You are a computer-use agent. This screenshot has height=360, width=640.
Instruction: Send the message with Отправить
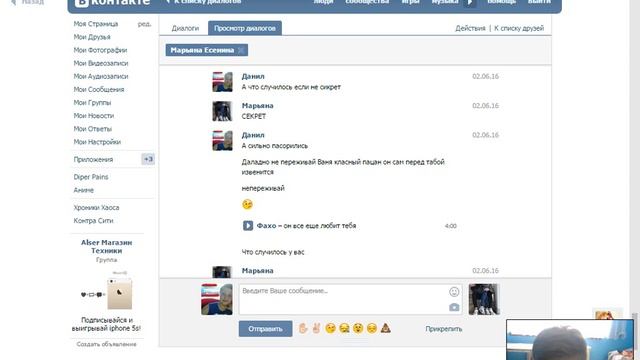coord(265,329)
